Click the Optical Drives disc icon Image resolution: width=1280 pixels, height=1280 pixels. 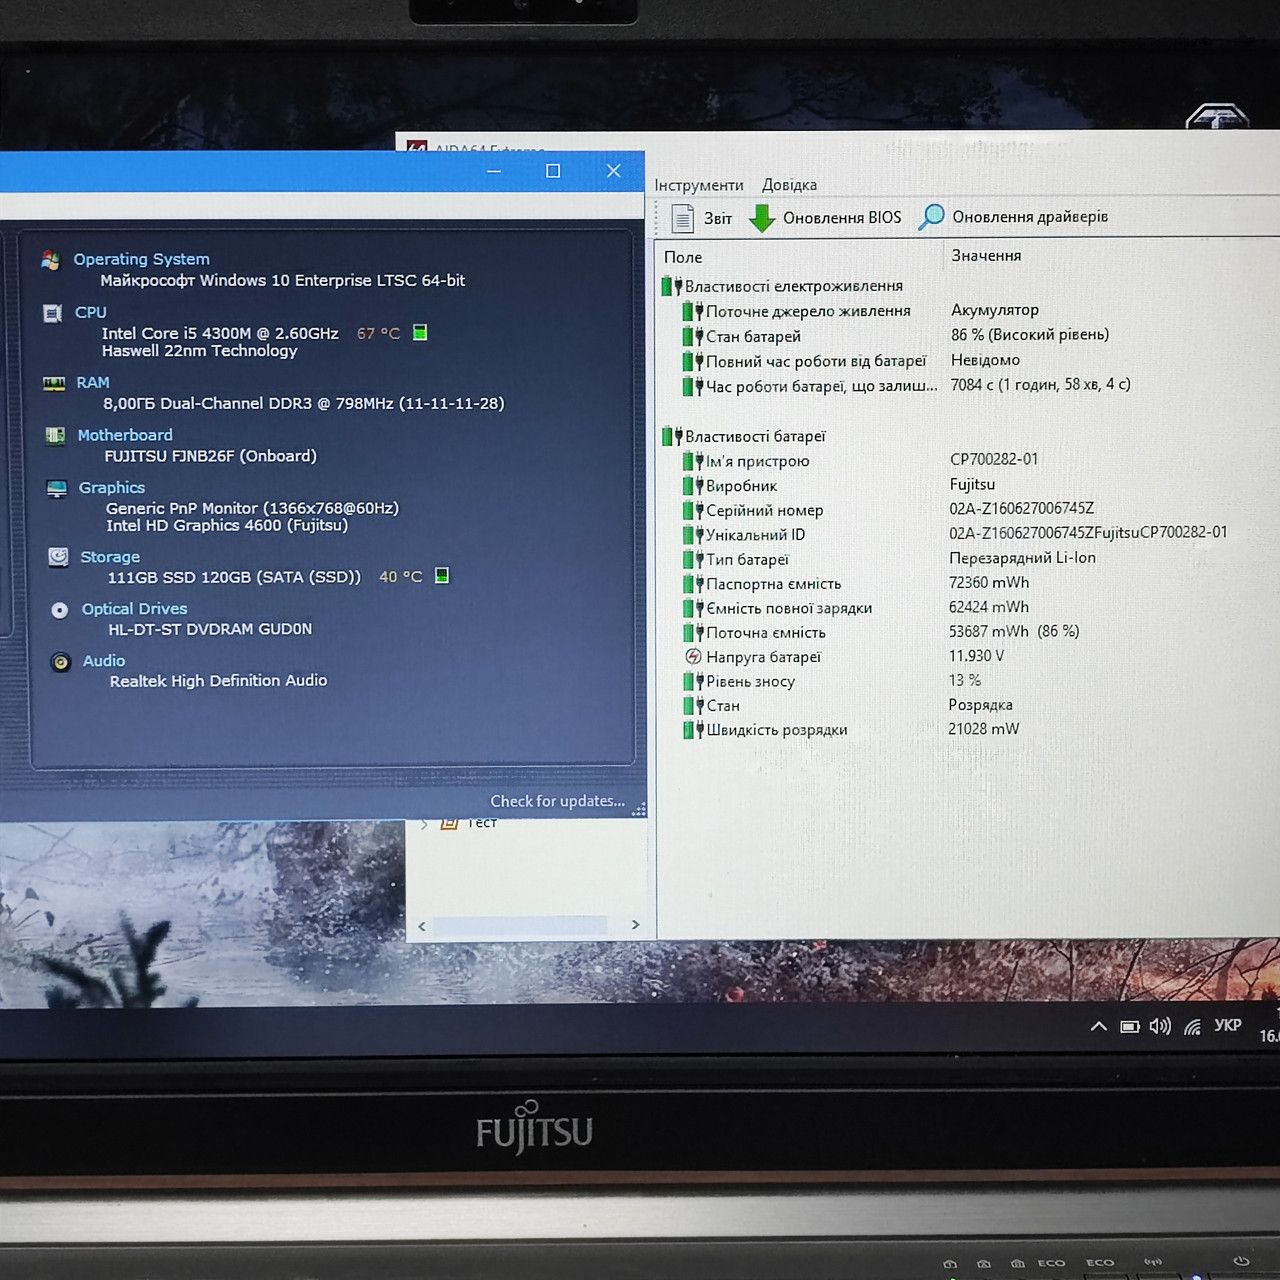[x=60, y=610]
